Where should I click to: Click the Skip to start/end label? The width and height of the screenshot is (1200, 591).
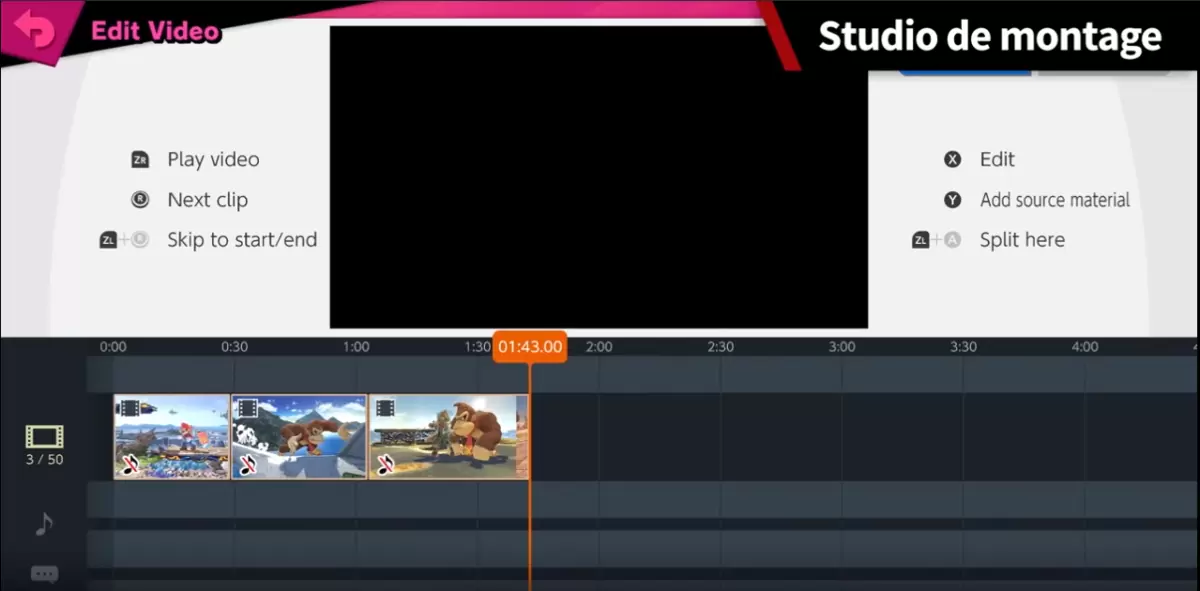242,240
